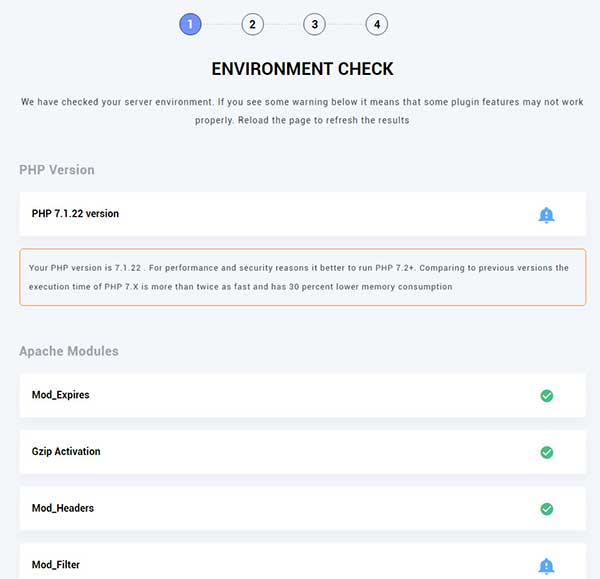Click the dotted connector between steps 1 and 2
The width and height of the screenshot is (600, 579).
pos(221,24)
